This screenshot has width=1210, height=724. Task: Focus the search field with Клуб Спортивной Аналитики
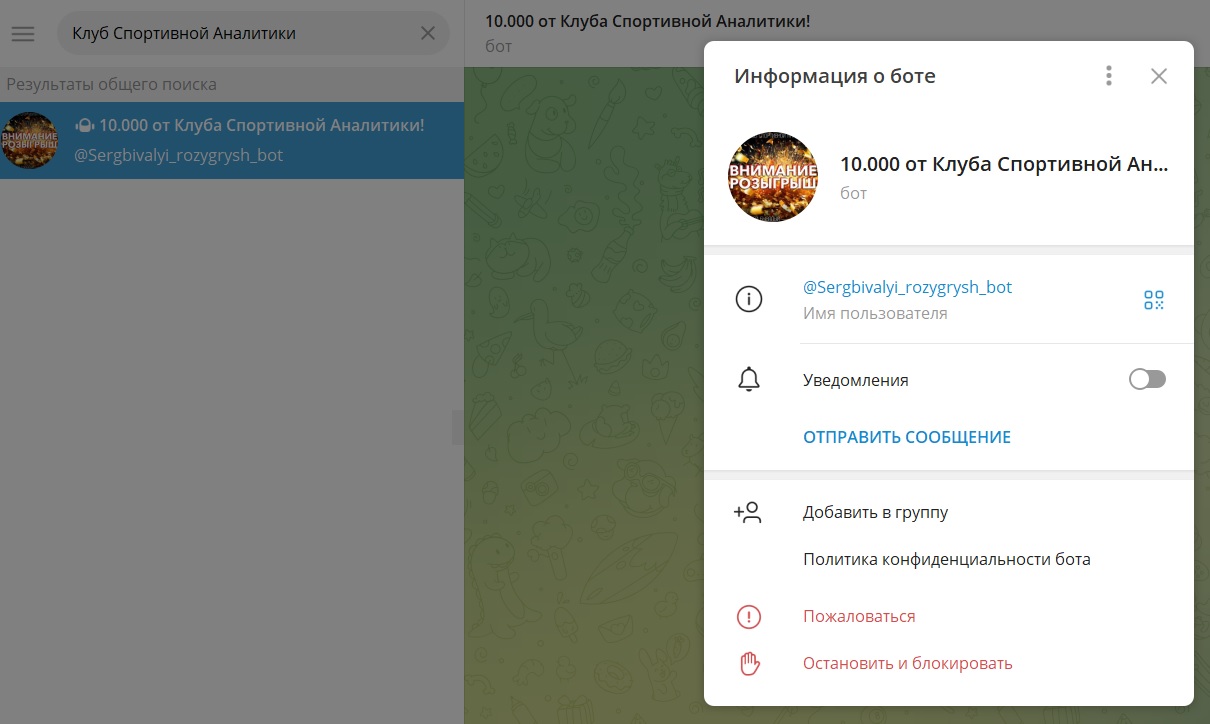click(x=240, y=34)
